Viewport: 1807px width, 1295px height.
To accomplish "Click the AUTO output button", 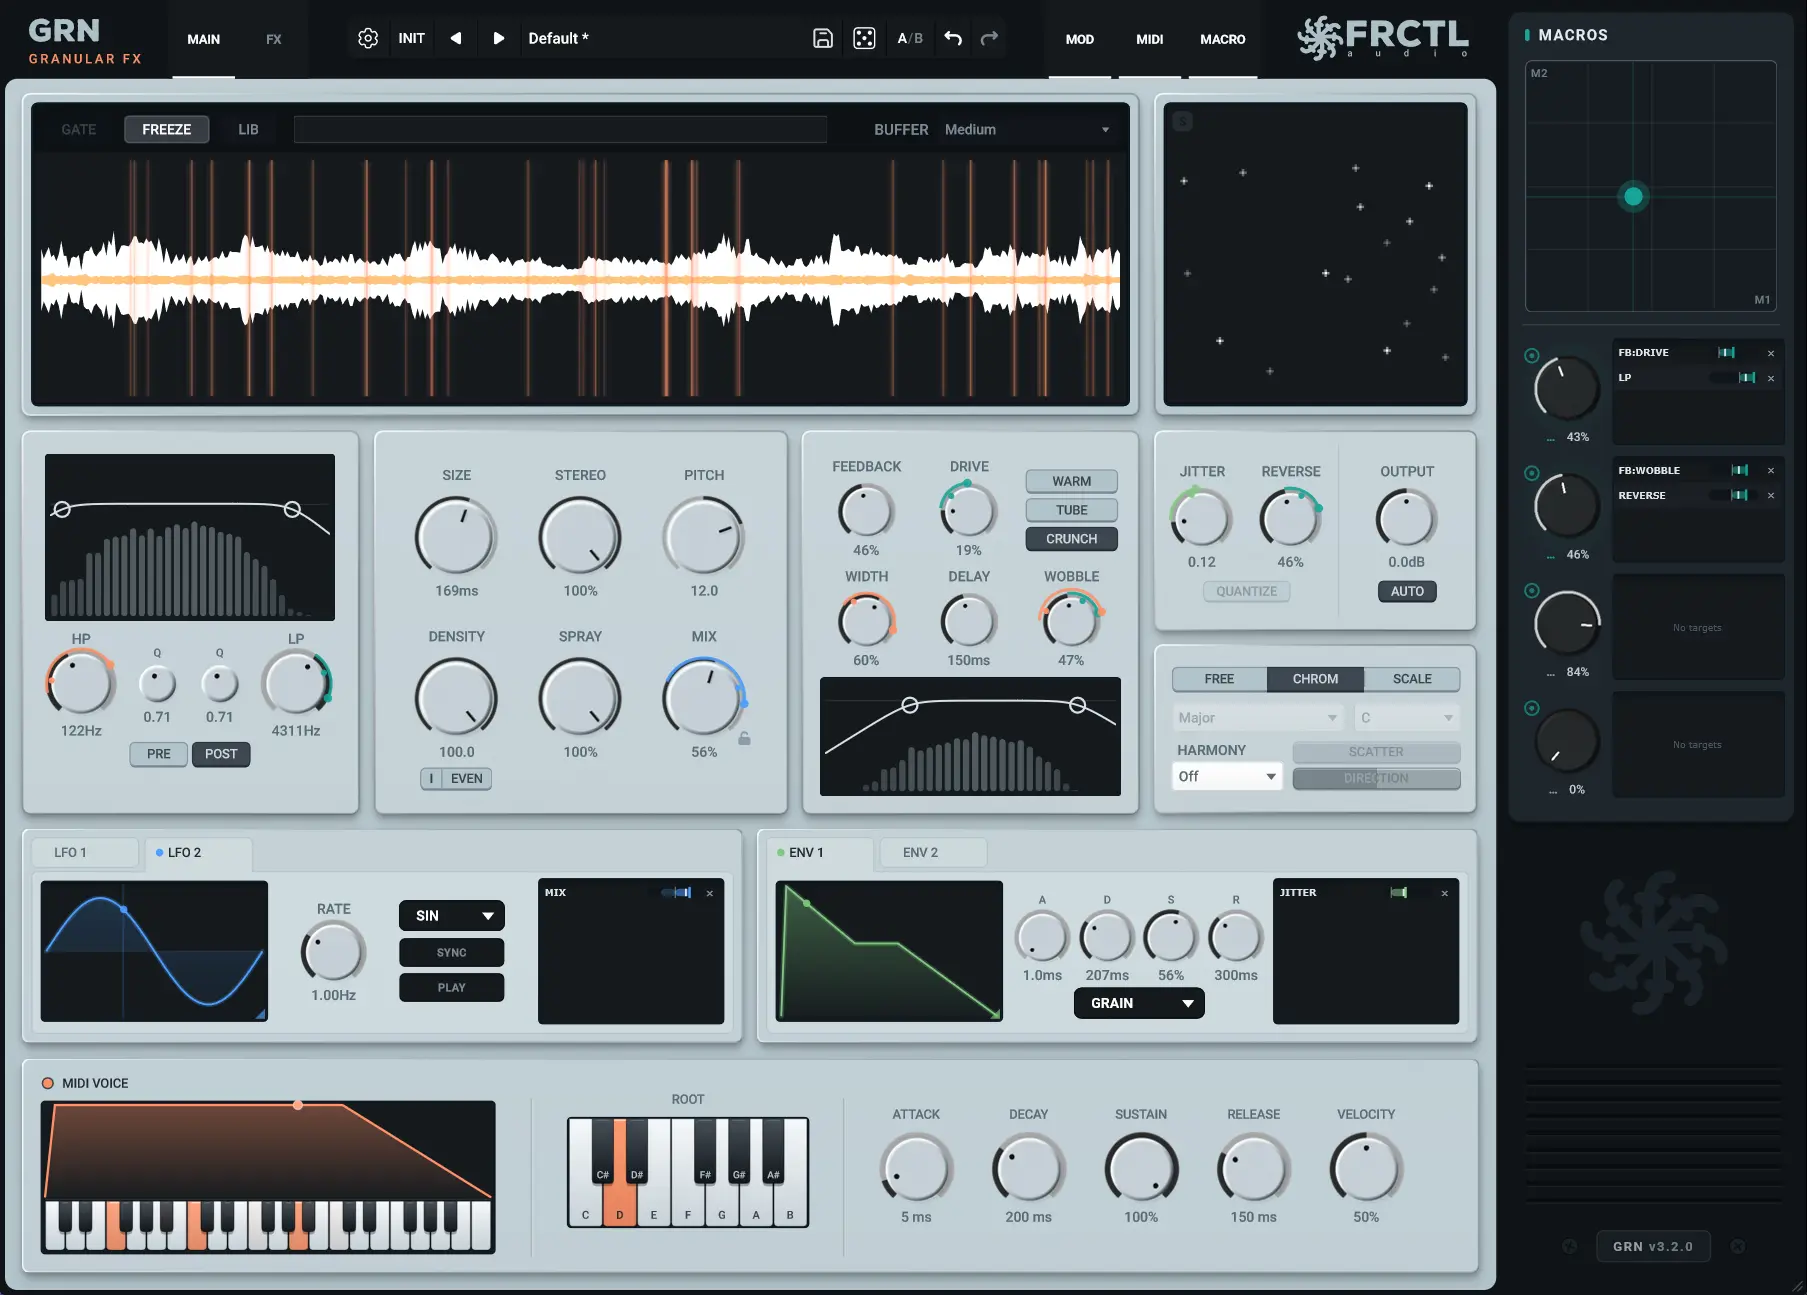I will coord(1406,591).
